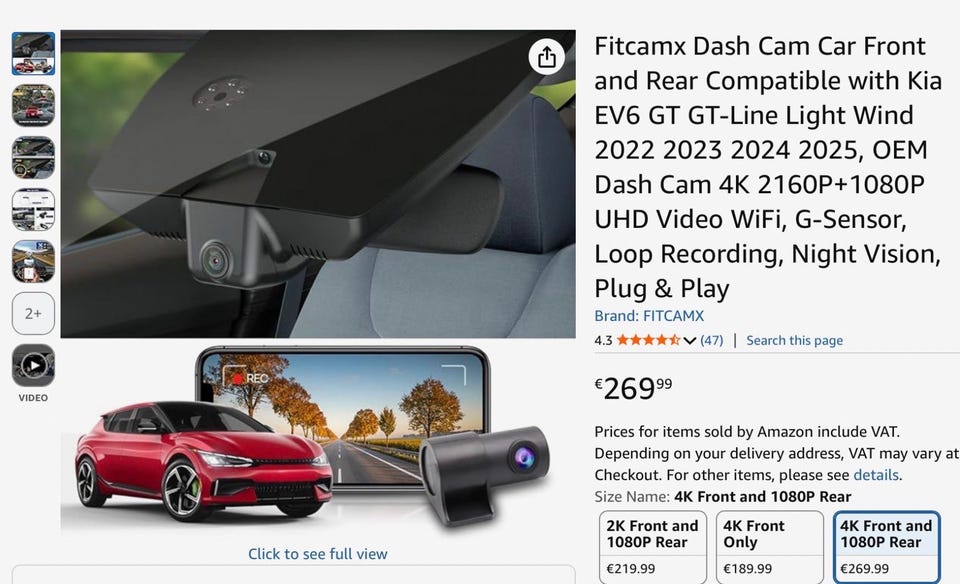The height and width of the screenshot is (584, 960).
Task: Choose the 2K Front and 1080P Rear option
Action: point(653,547)
